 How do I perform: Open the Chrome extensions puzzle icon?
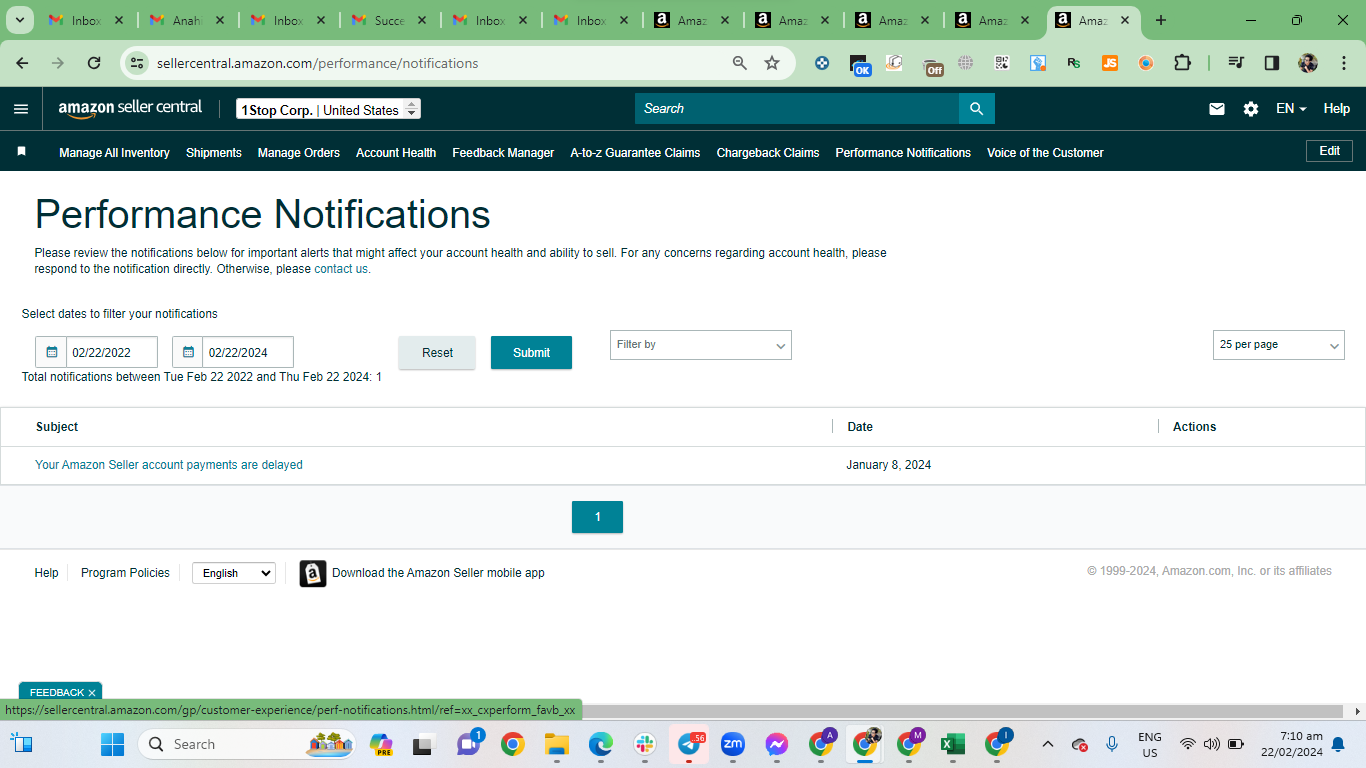click(x=1182, y=63)
